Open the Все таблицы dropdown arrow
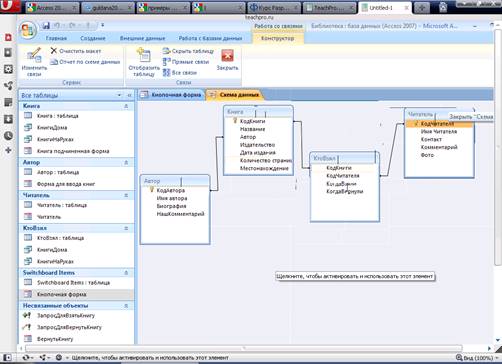 click(119, 95)
